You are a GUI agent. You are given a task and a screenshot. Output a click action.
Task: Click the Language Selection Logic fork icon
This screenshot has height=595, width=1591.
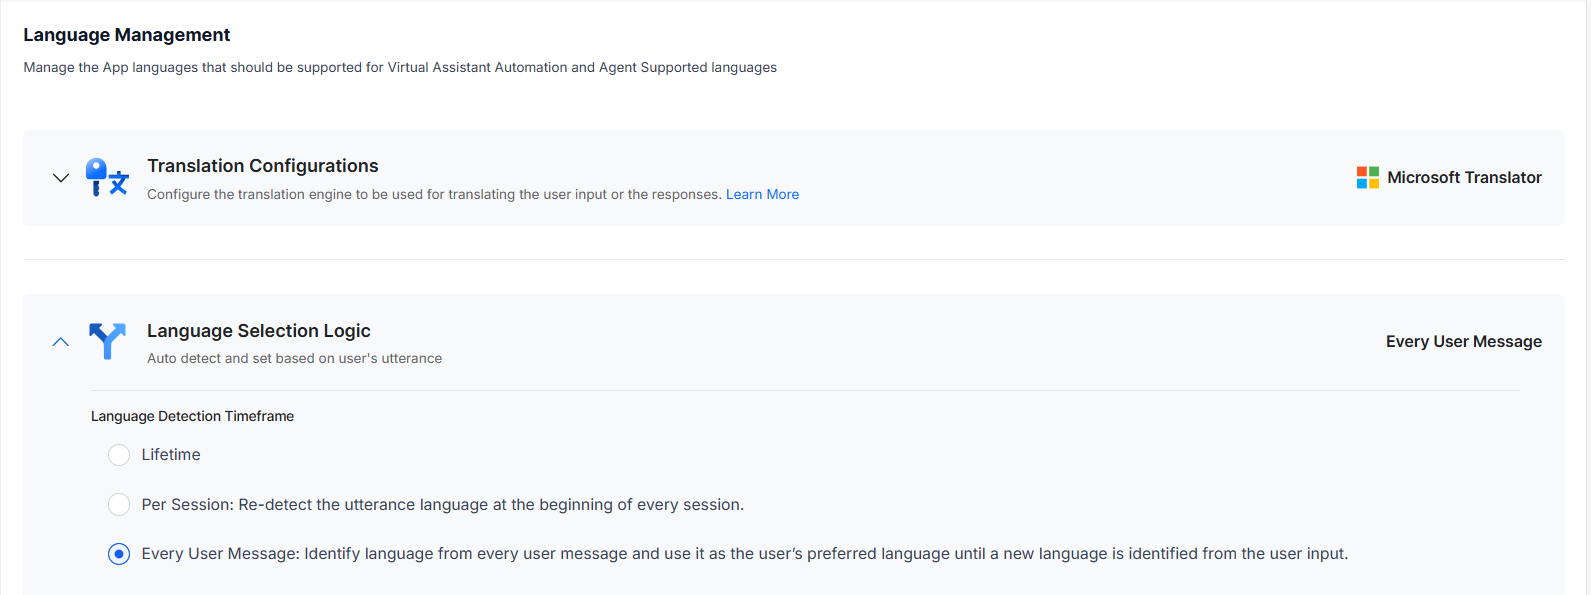click(107, 341)
